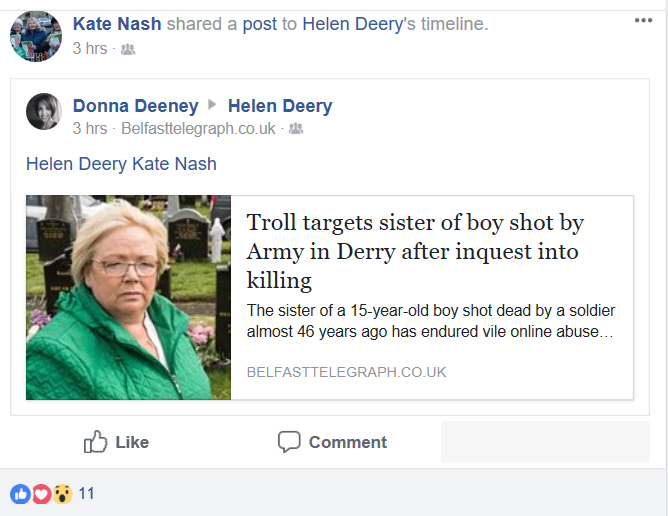Click the arrow between Donna Deeney and Helen Deery
The width and height of the screenshot is (668, 516).
tap(213, 106)
